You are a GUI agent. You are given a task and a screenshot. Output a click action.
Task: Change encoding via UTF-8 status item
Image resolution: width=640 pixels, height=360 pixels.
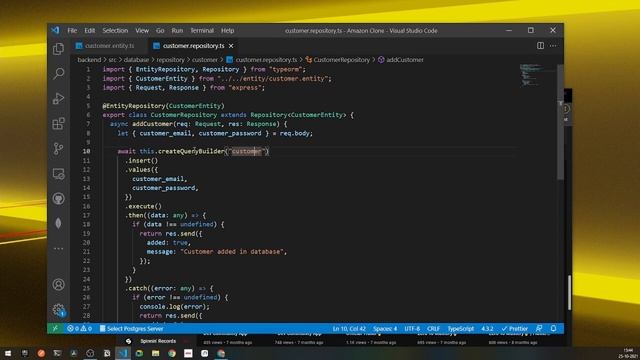412,329
